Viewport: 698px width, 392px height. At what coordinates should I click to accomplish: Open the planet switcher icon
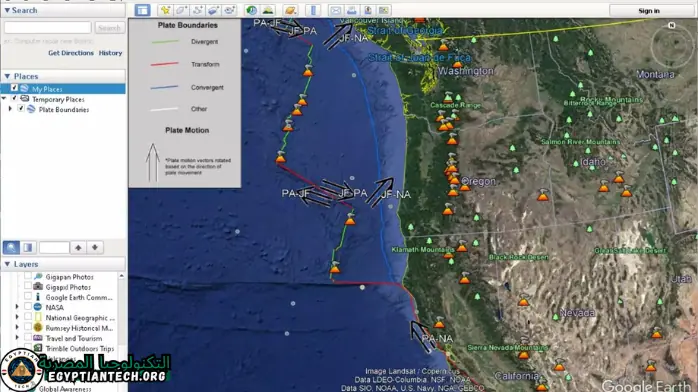(x=290, y=10)
